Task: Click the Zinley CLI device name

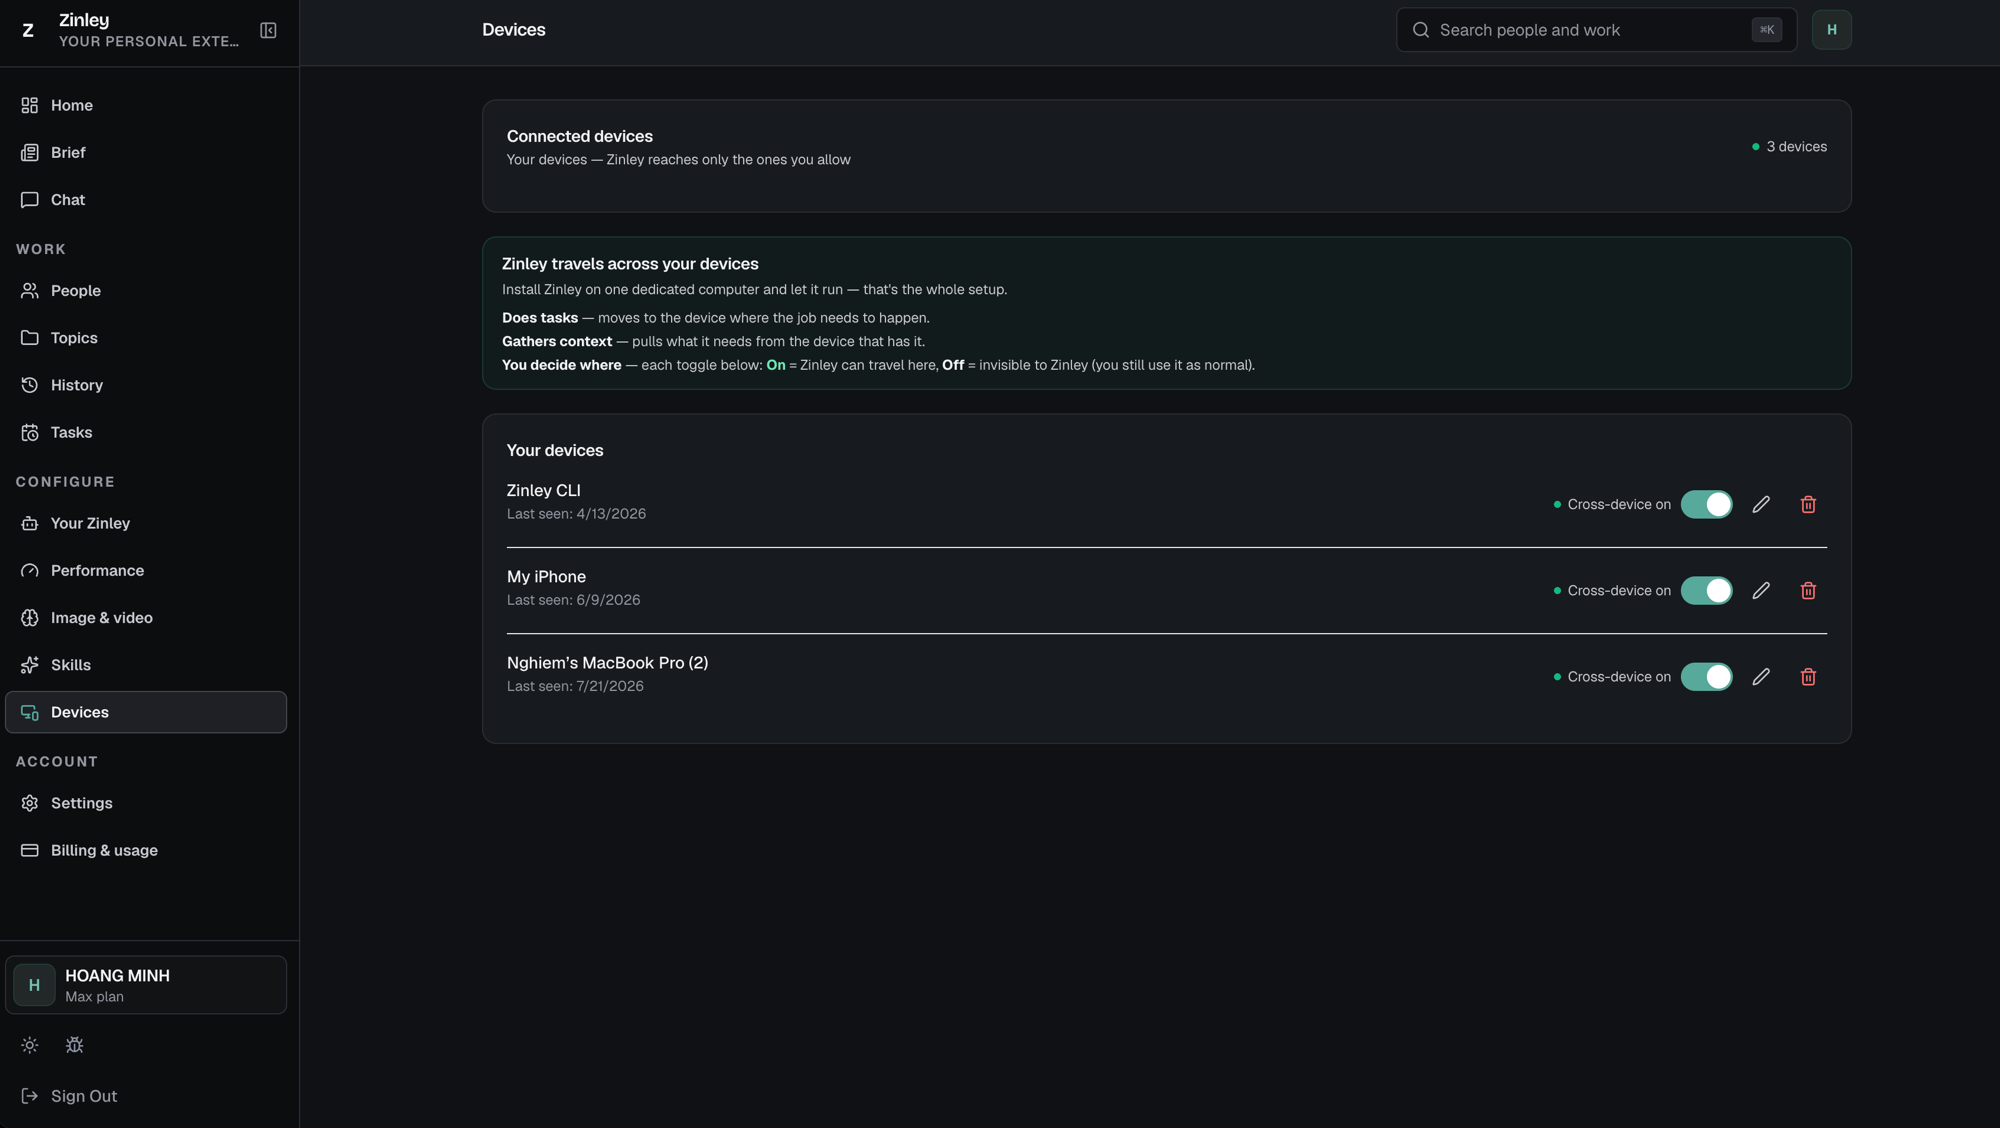Action: (x=543, y=491)
